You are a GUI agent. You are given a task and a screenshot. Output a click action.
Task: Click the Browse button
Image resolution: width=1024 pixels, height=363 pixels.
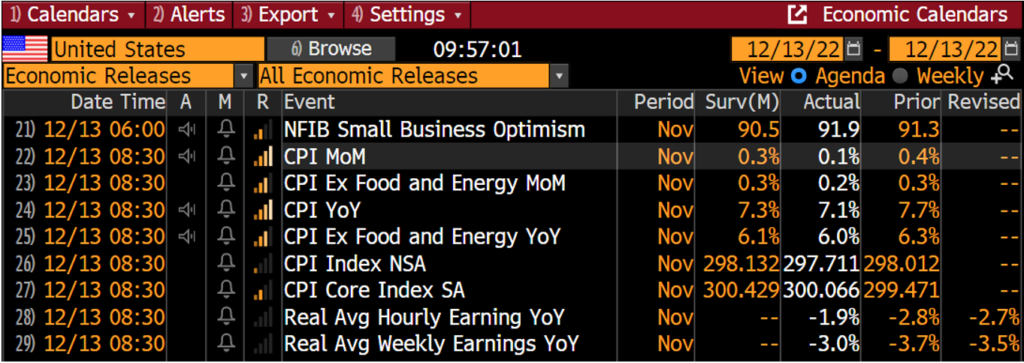click(x=331, y=49)
